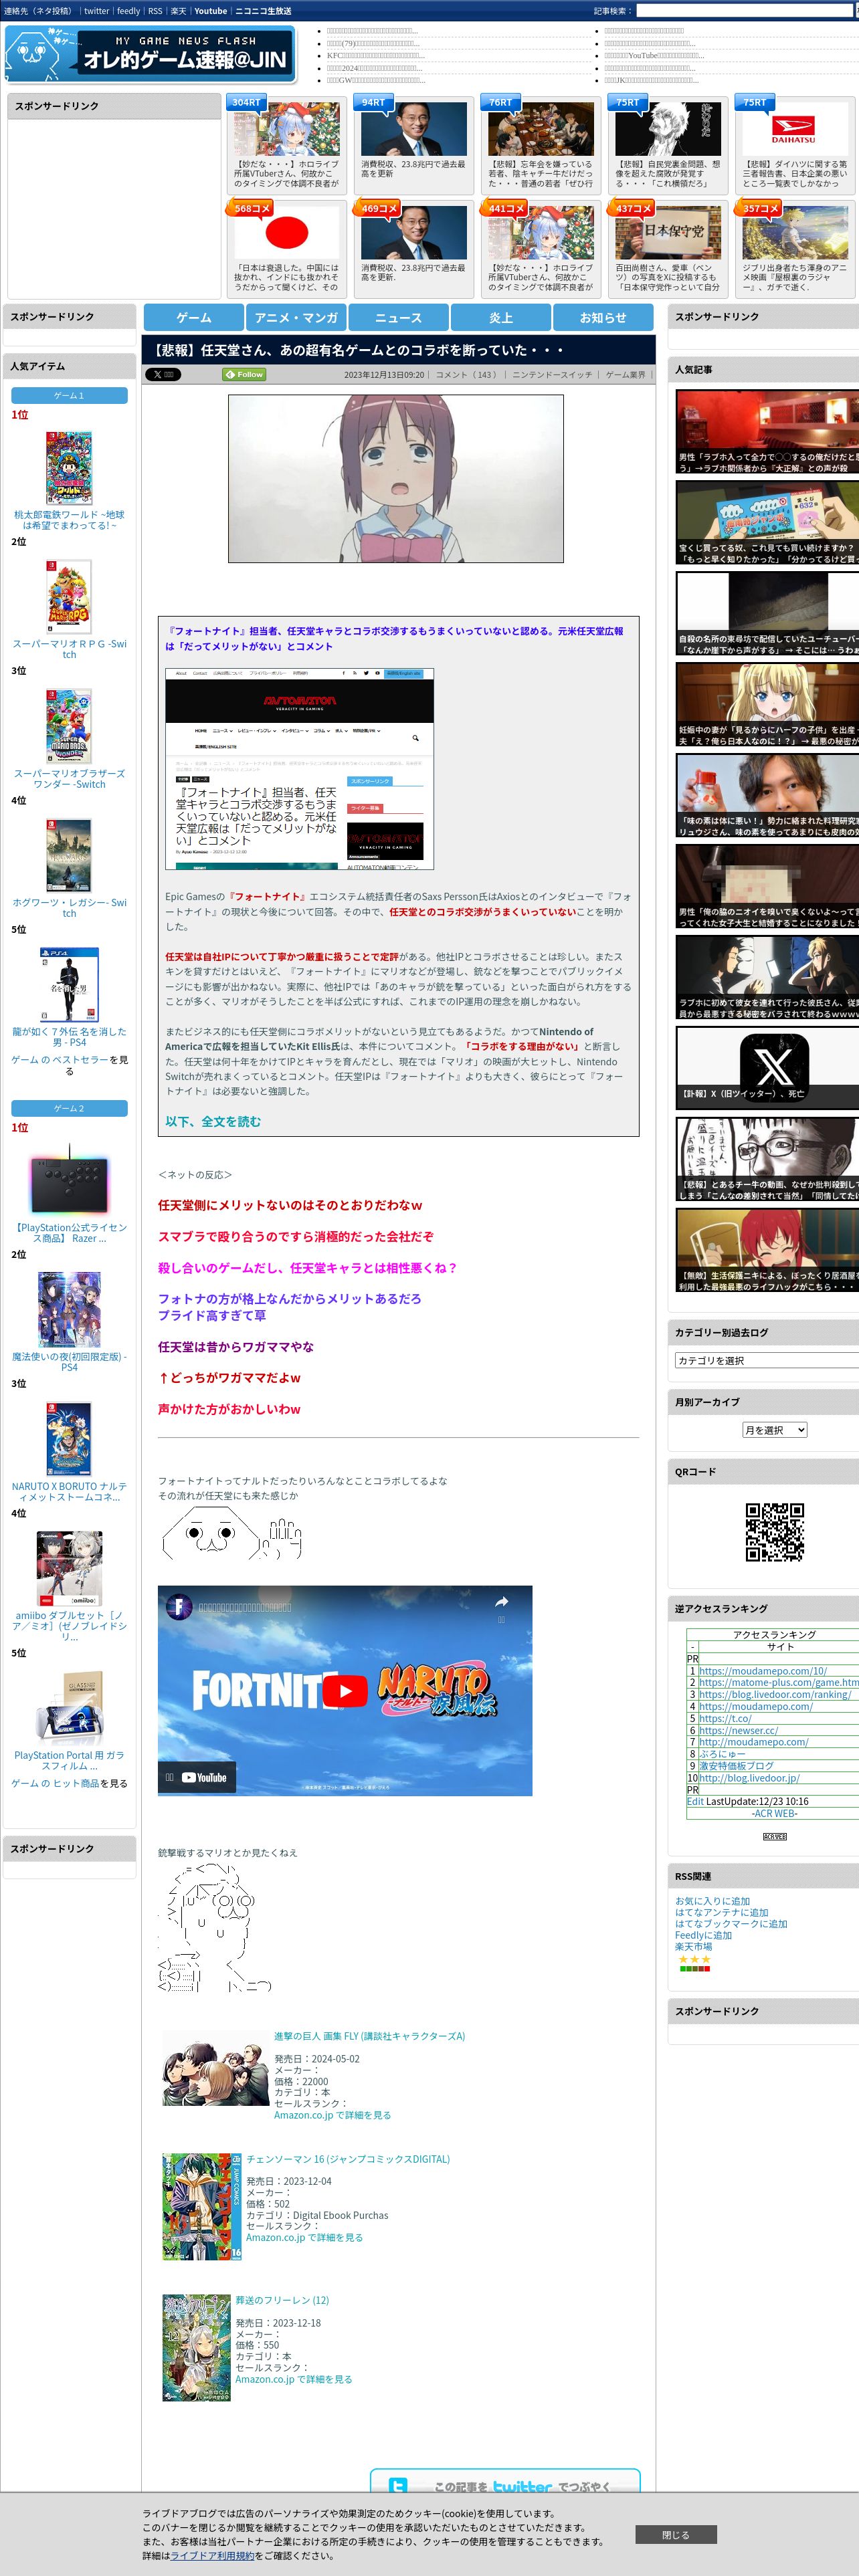Switch to the 炎上 tab

501,317
